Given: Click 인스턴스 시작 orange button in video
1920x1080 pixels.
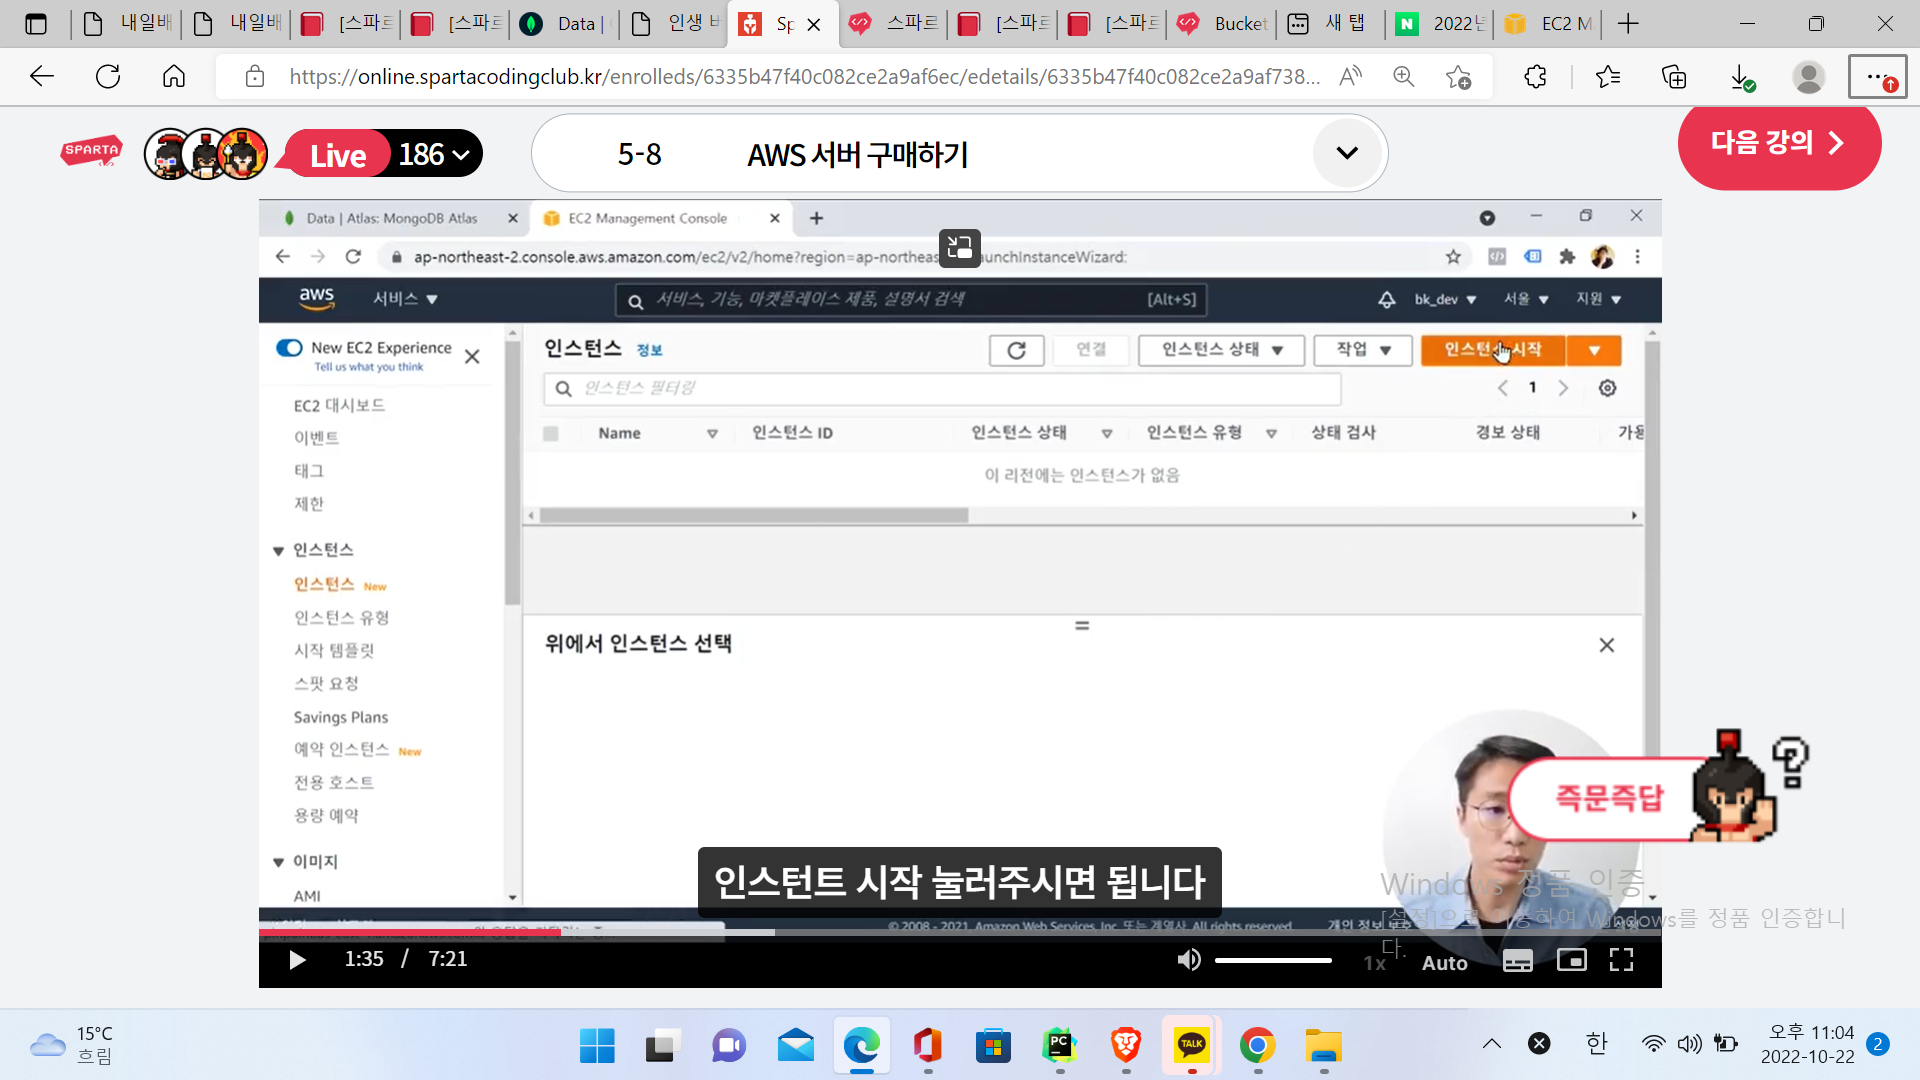Looking at the screenshot, I should (x=1493, y=350).
